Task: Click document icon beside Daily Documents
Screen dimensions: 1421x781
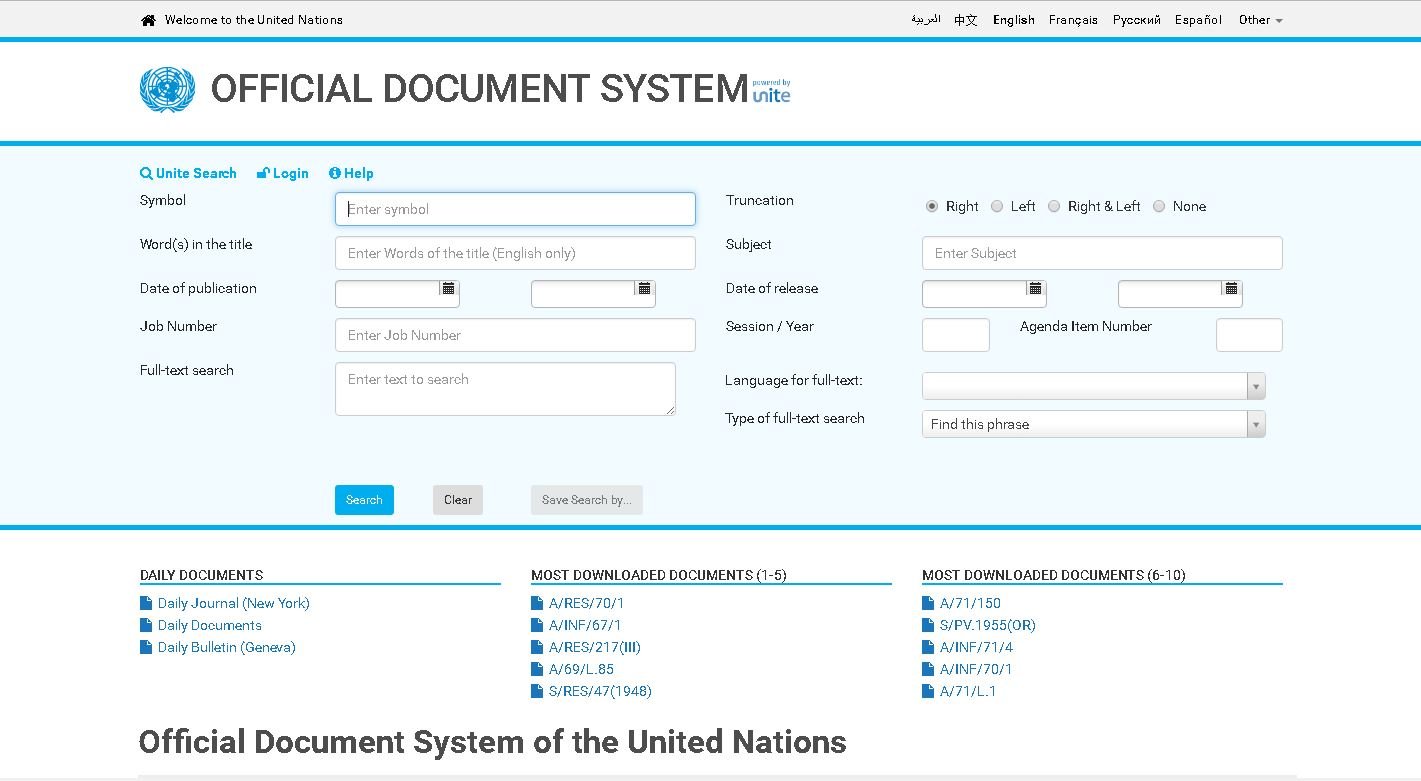Action: point(146,625)
